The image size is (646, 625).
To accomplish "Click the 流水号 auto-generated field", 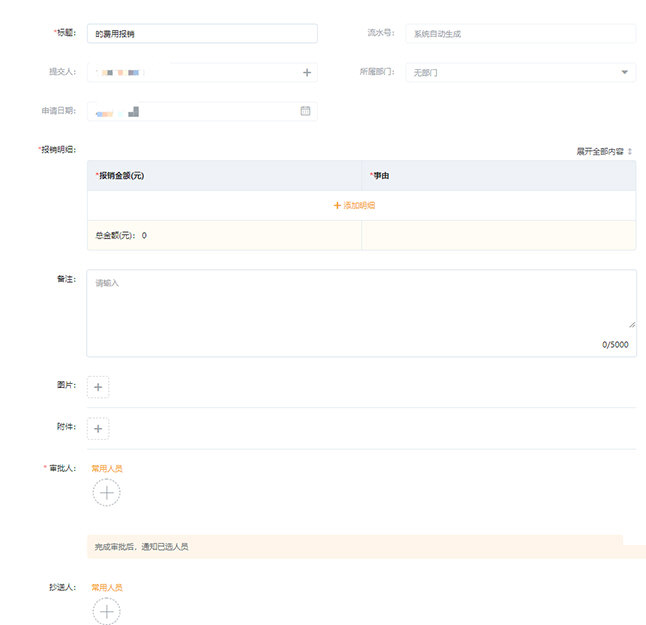I will 520,34.
